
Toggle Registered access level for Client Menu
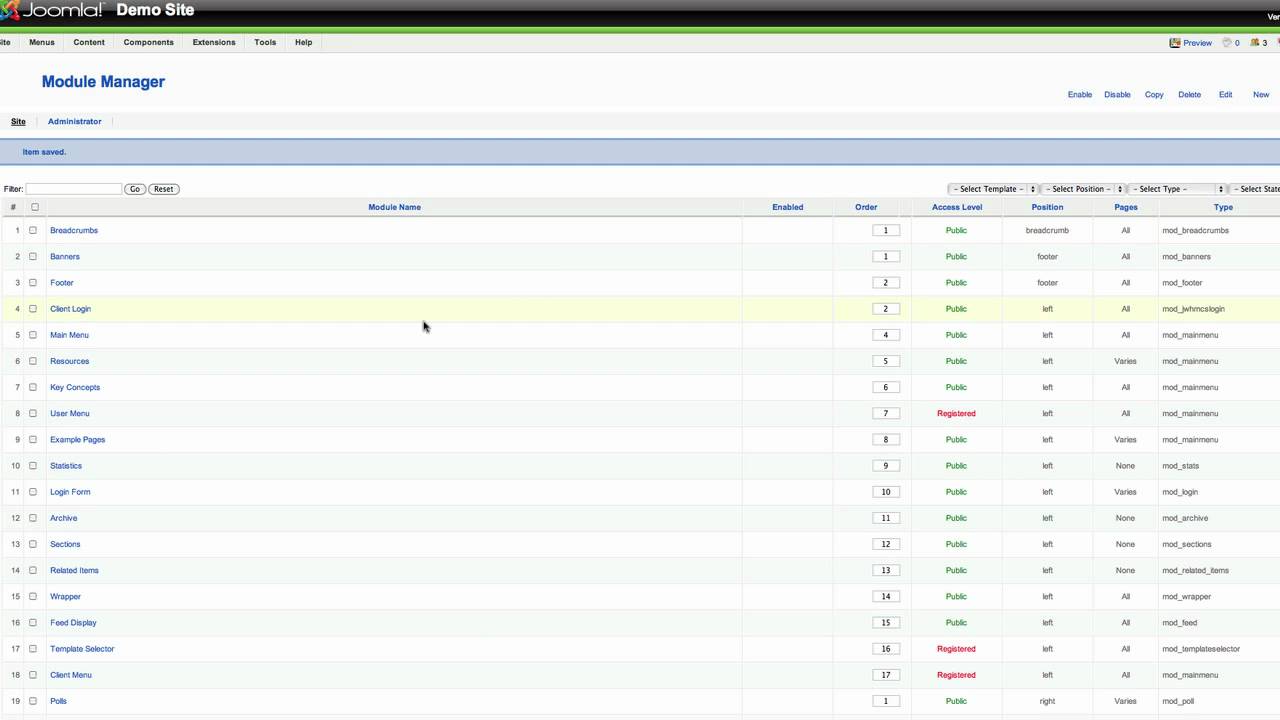pyautogui.click(x=956, y=675)
